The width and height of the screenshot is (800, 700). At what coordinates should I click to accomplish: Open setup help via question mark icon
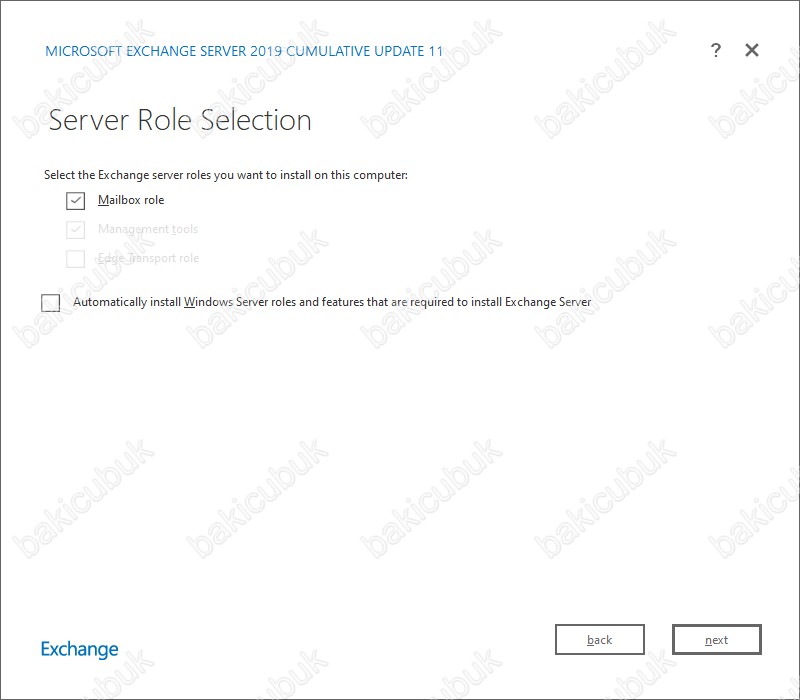tap(716, 50)
